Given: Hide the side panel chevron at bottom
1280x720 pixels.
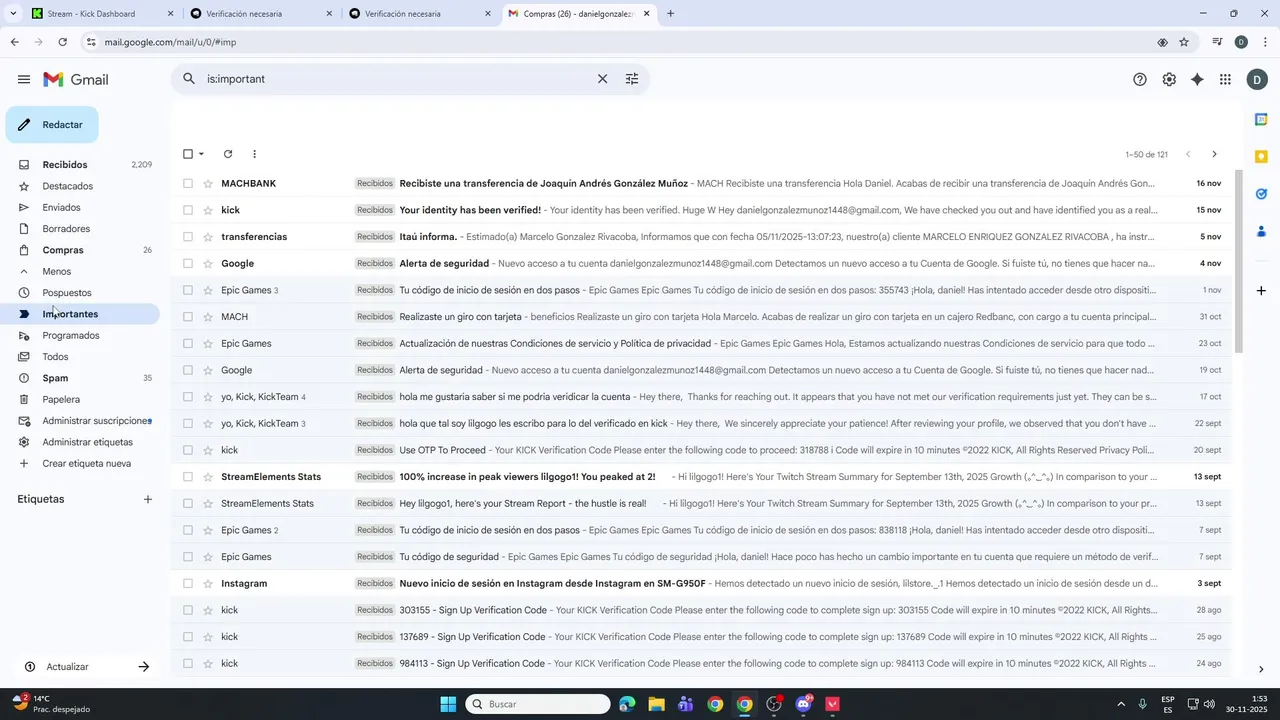Looking at the screenshot, I should [x=1261, y=669].
